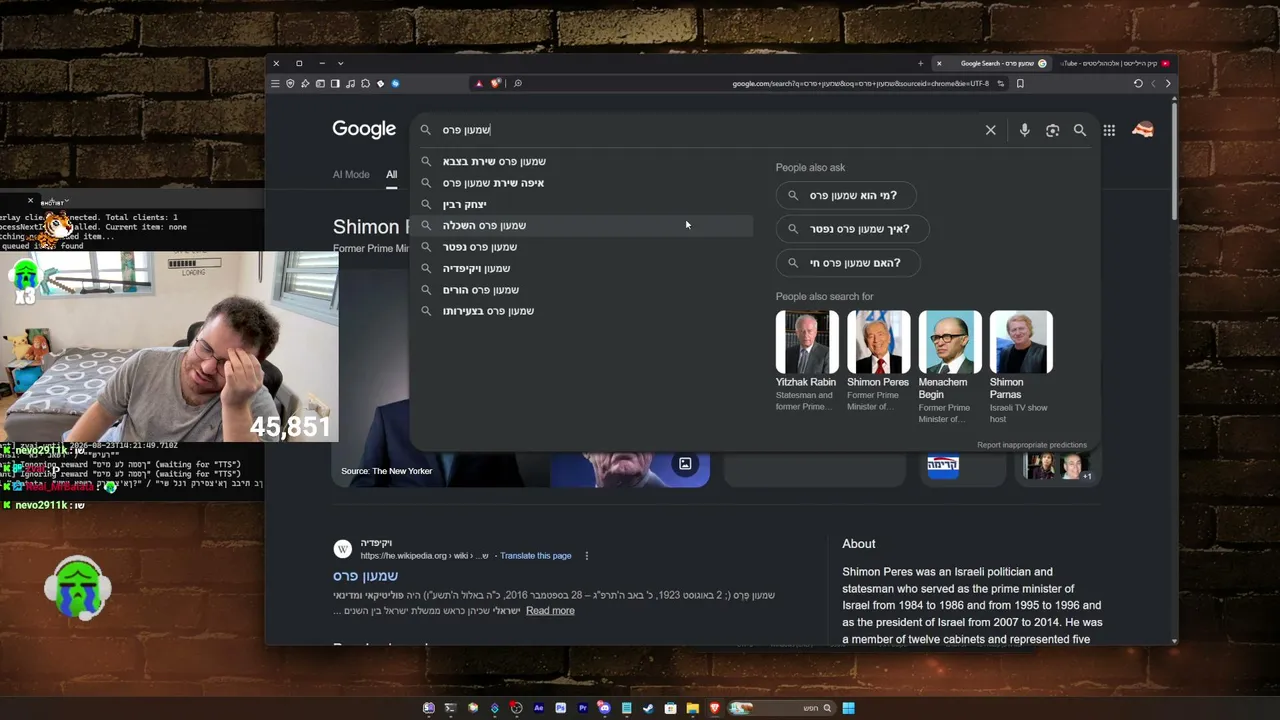Image resolution: width=1280 pixels, height=720 pixels.
Task: Select Shimon Parnas thumbnail
Action: (x=1021, y=342)
